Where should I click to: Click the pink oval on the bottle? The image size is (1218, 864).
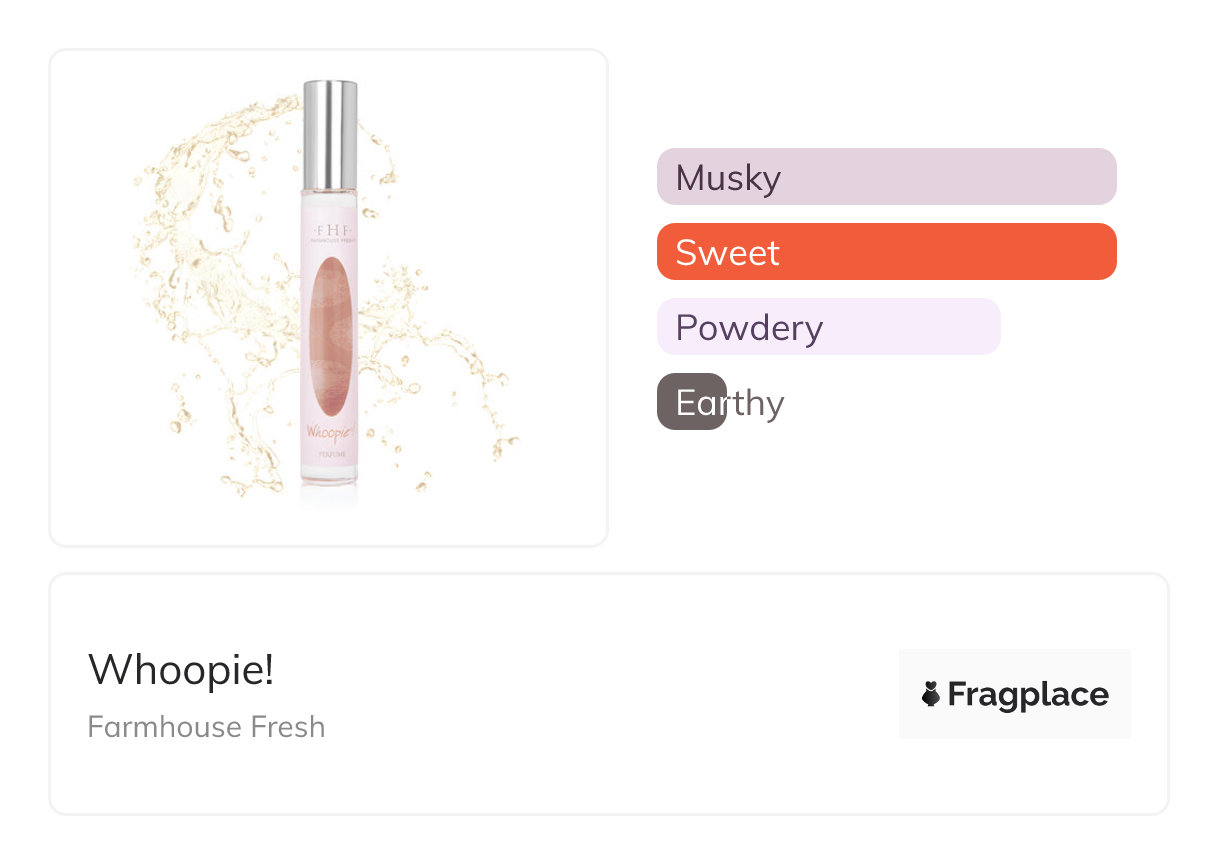pyautogui.click(x=330, y=338)
